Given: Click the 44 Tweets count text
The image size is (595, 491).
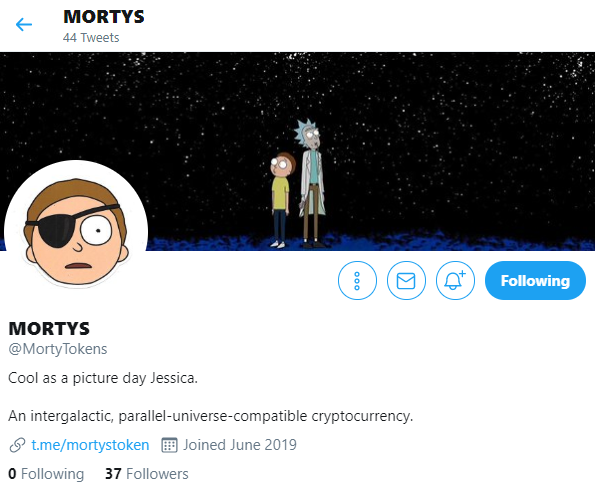Looking at the screenshot, I should [x=91, y=38].
